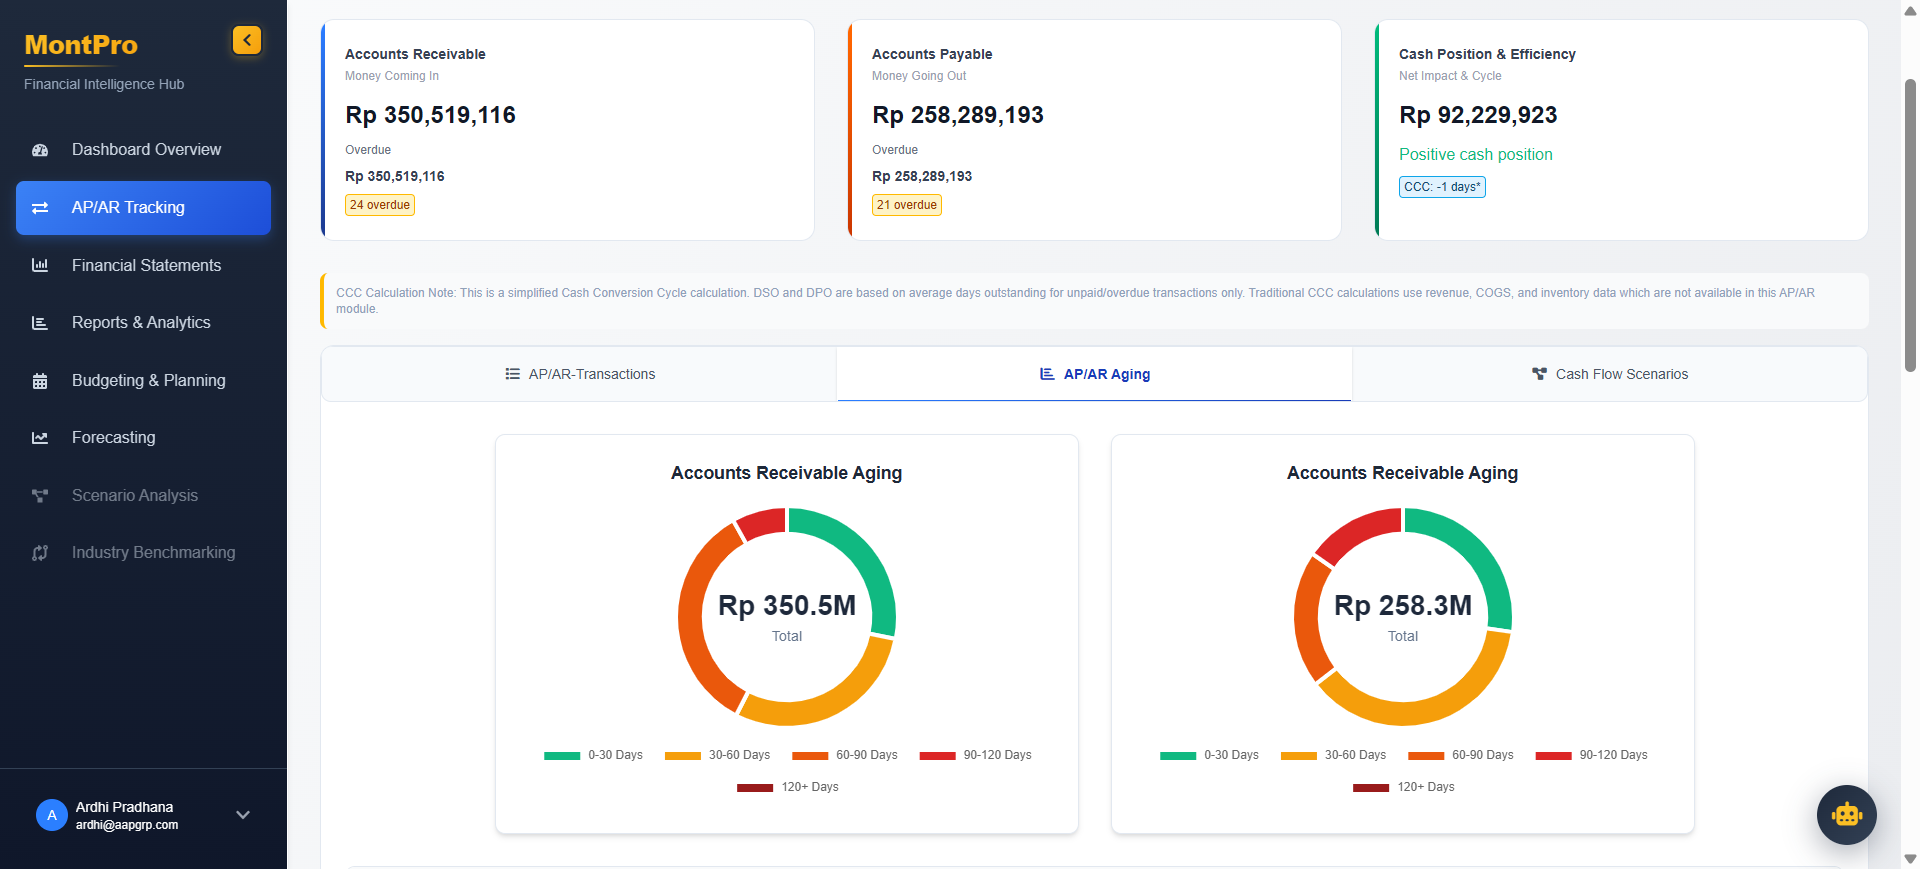The height and width of the screenshot is (869, 1920).
Task: Click the Scenario Analysis diagram icon
Action: 40,496
